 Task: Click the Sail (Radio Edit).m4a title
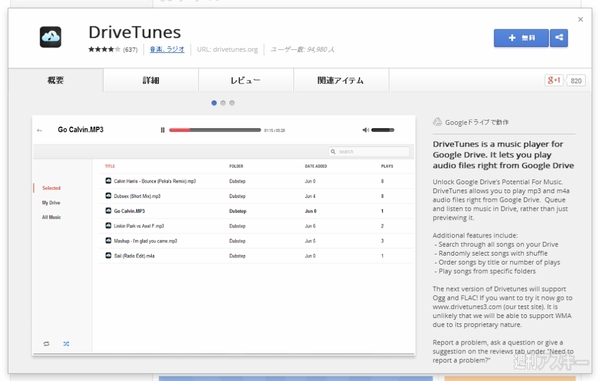(x=134, y=256)
